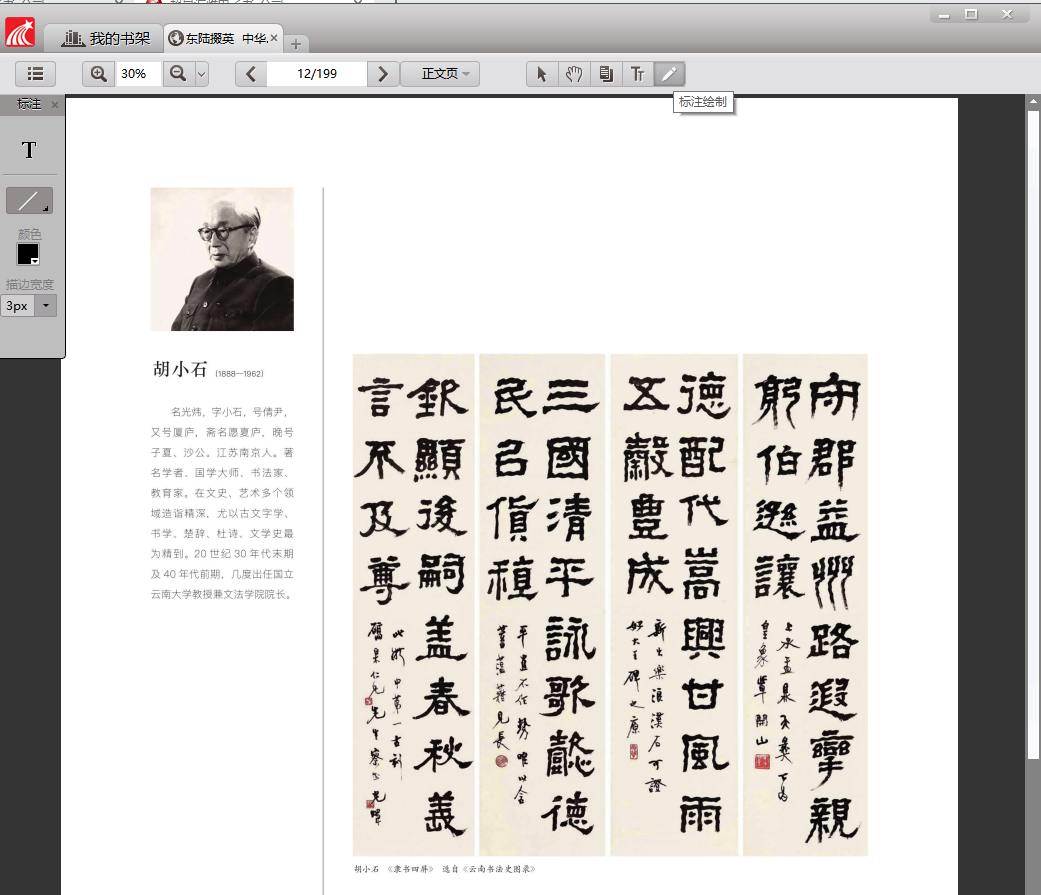Click the scrollbar up arrow
The height and width of the screenshot is (895, 1041).
point(1033,102)
